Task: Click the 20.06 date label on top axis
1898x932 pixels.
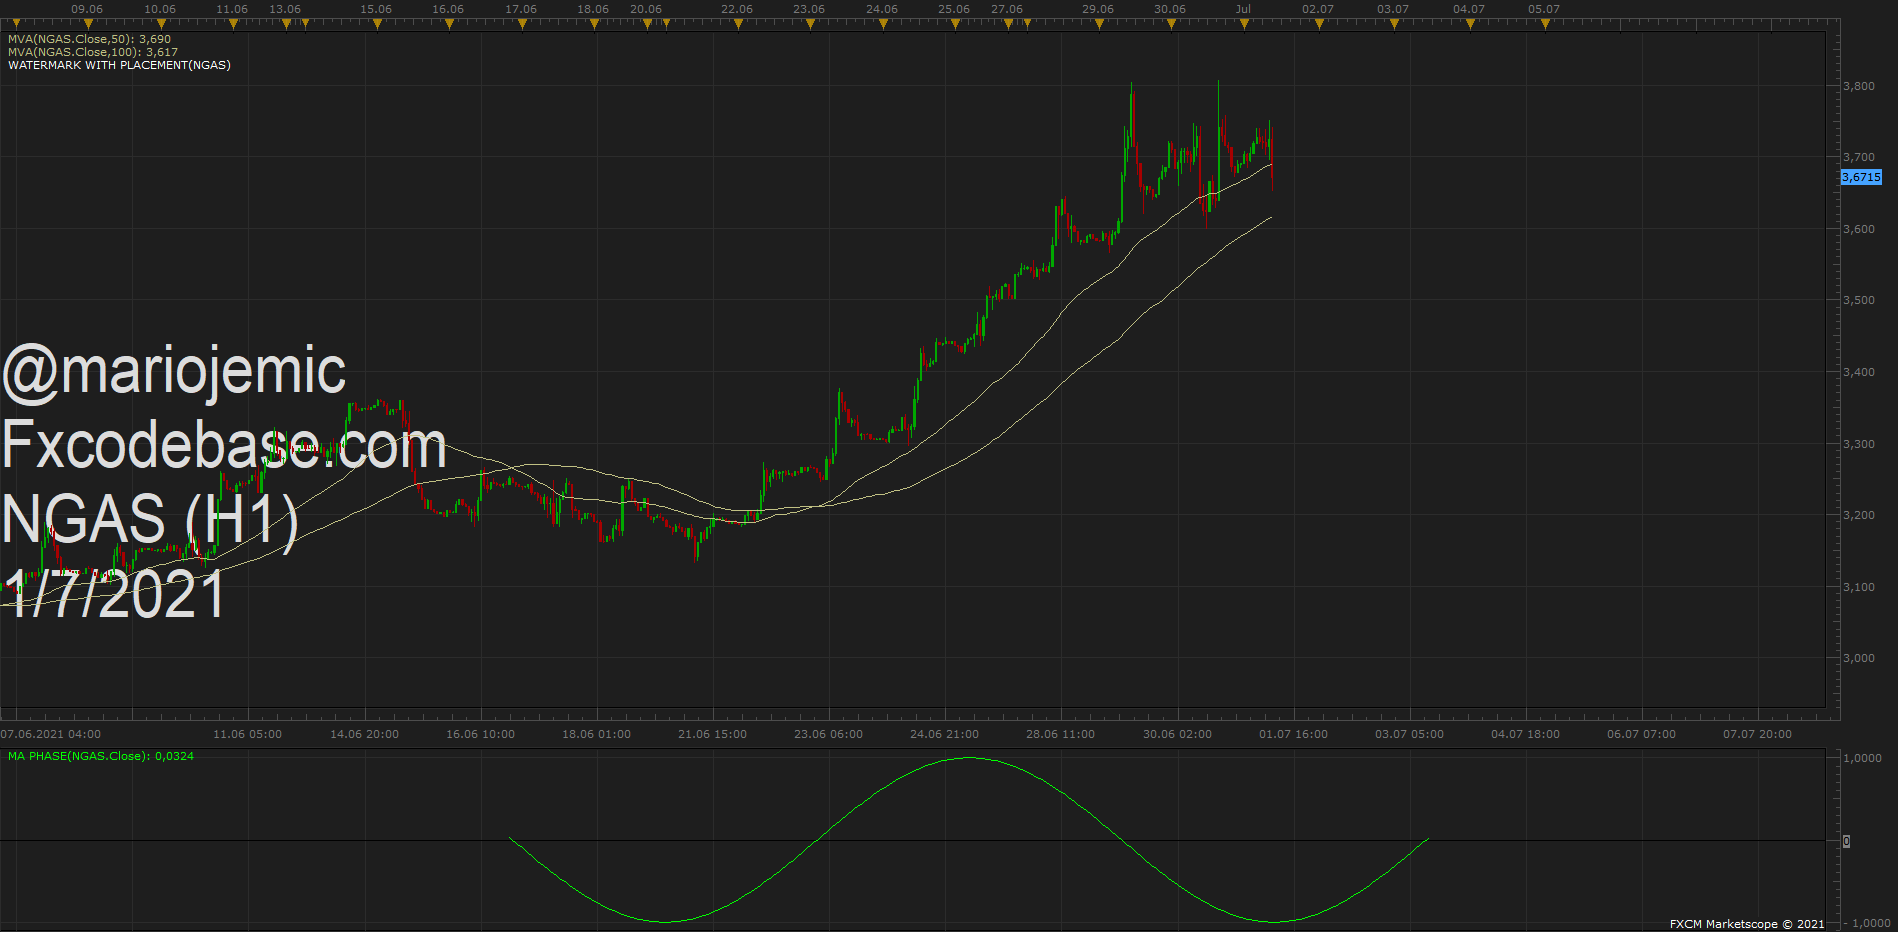Action: pos(646,9)
